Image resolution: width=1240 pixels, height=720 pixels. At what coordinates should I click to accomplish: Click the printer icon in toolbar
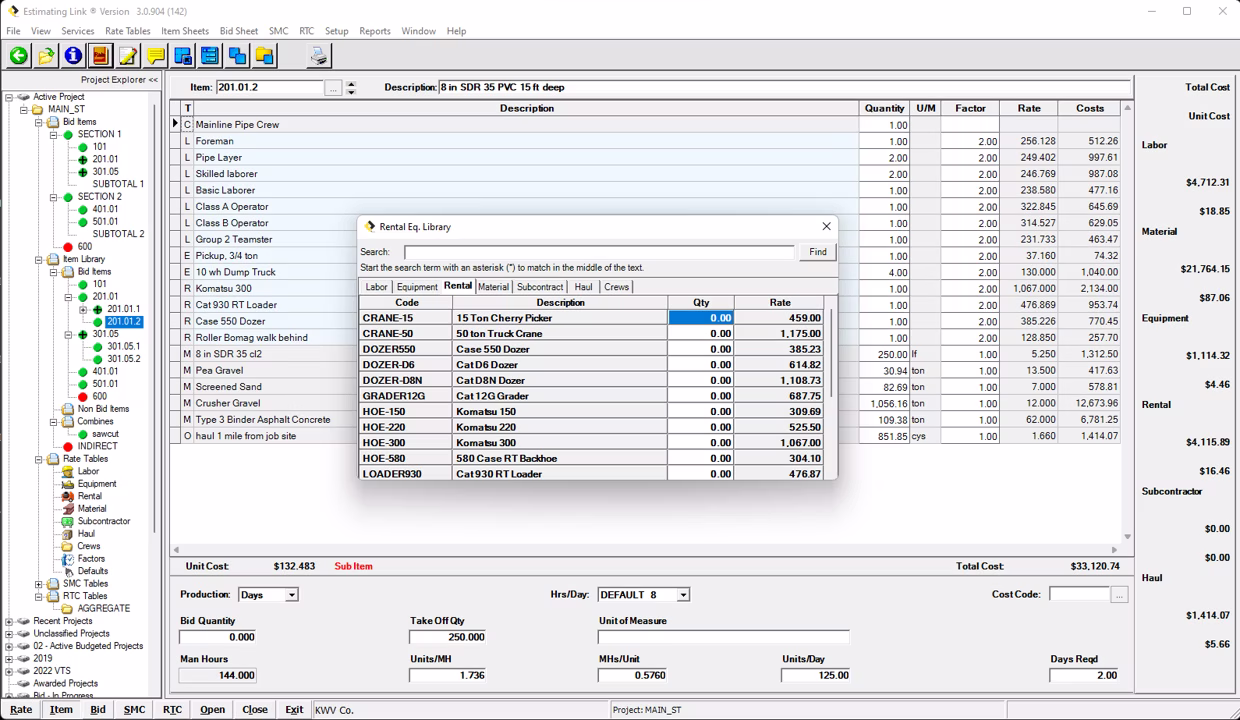[318, 56]
